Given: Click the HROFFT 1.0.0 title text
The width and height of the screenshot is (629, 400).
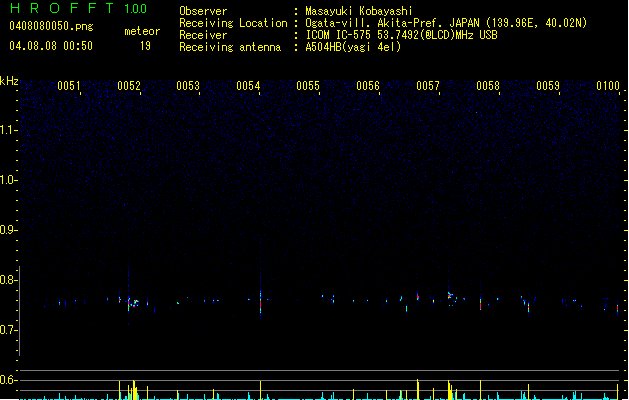Looking at the screenshot, I should (78, 8).
